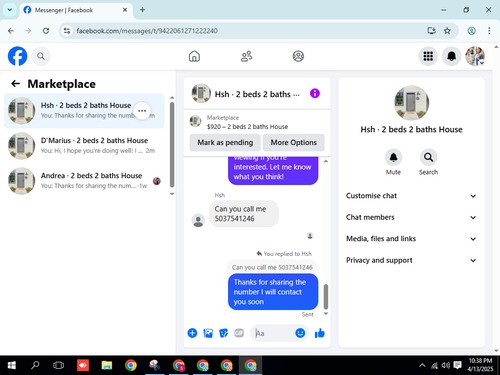The image size is (500, 375).
Task: Click the quoted reply 'Can you call me 5037541246'
Action: 272,267
